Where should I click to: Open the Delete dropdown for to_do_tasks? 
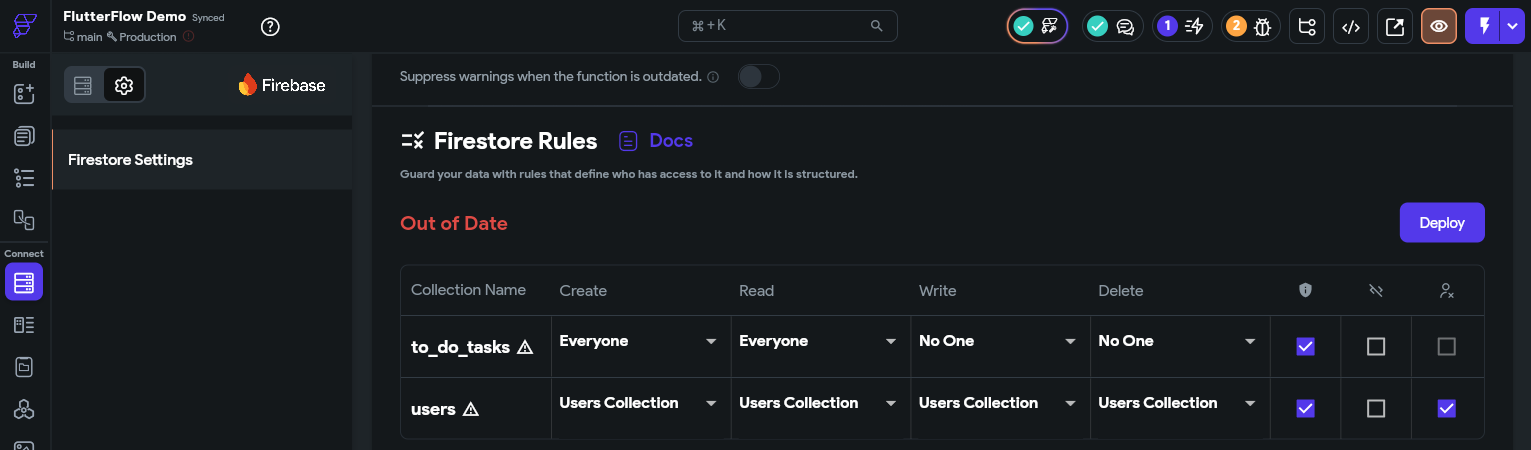point(1178,341)
